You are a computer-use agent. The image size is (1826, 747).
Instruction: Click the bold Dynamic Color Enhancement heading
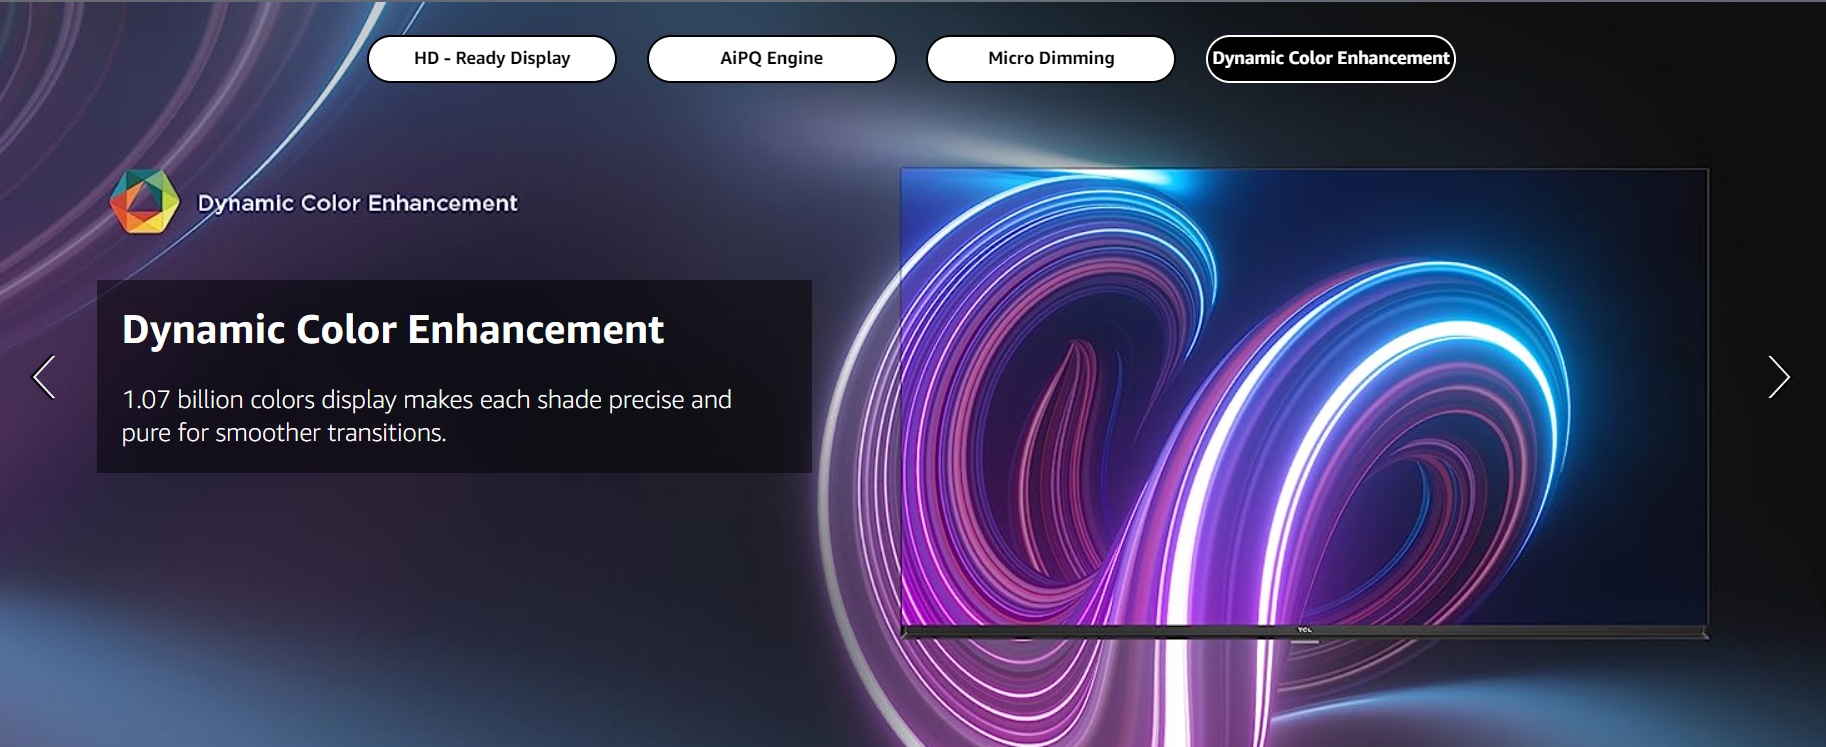tap(393, 330)
